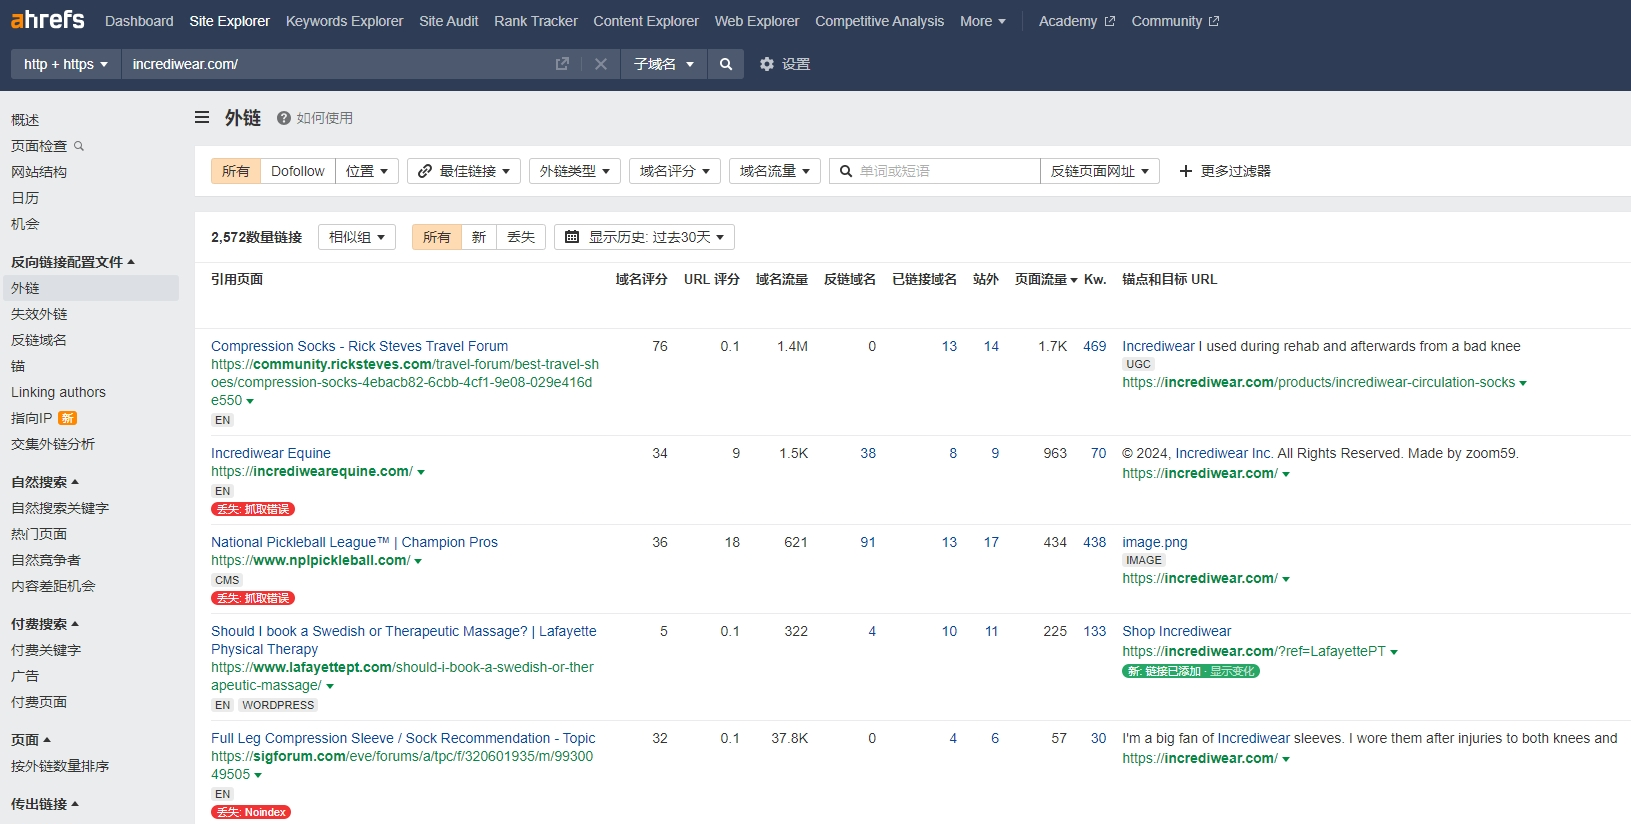
Task: Open Rank Tracker tab
Action: tap(536, 21)
